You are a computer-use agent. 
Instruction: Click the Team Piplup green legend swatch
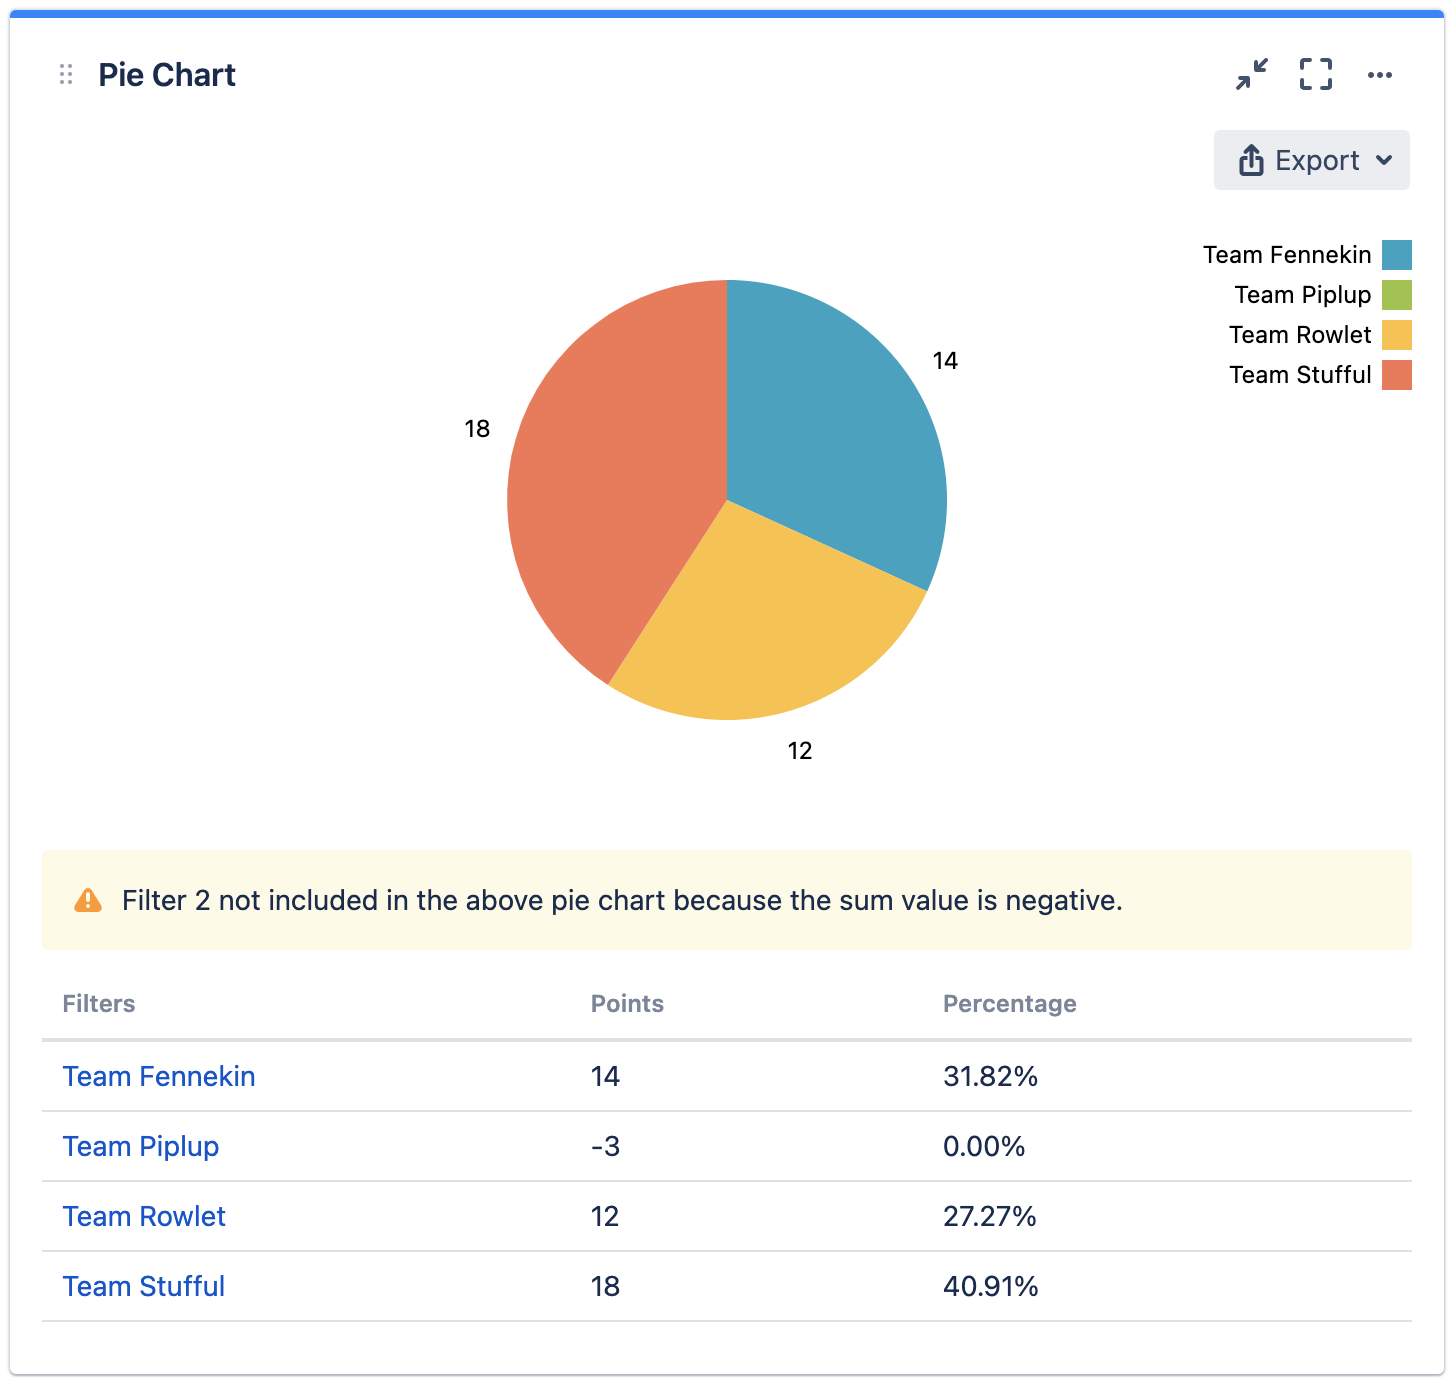1396,295
